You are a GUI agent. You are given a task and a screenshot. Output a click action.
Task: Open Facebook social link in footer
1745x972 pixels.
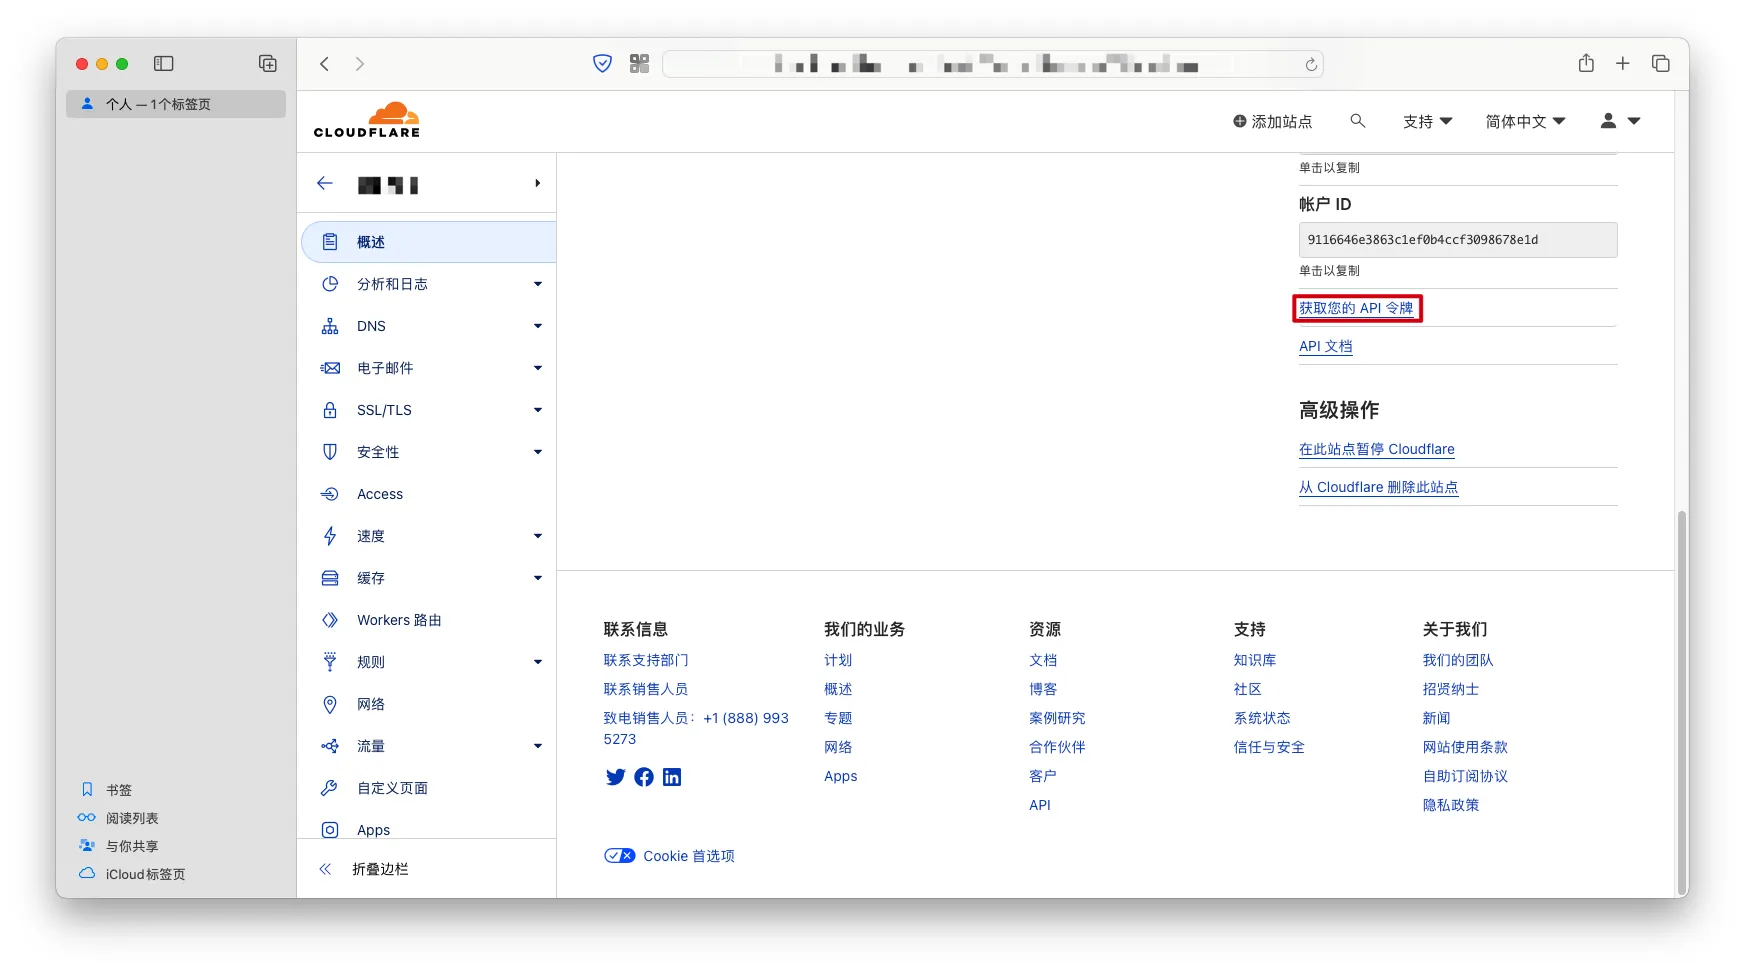click(644, 777)
